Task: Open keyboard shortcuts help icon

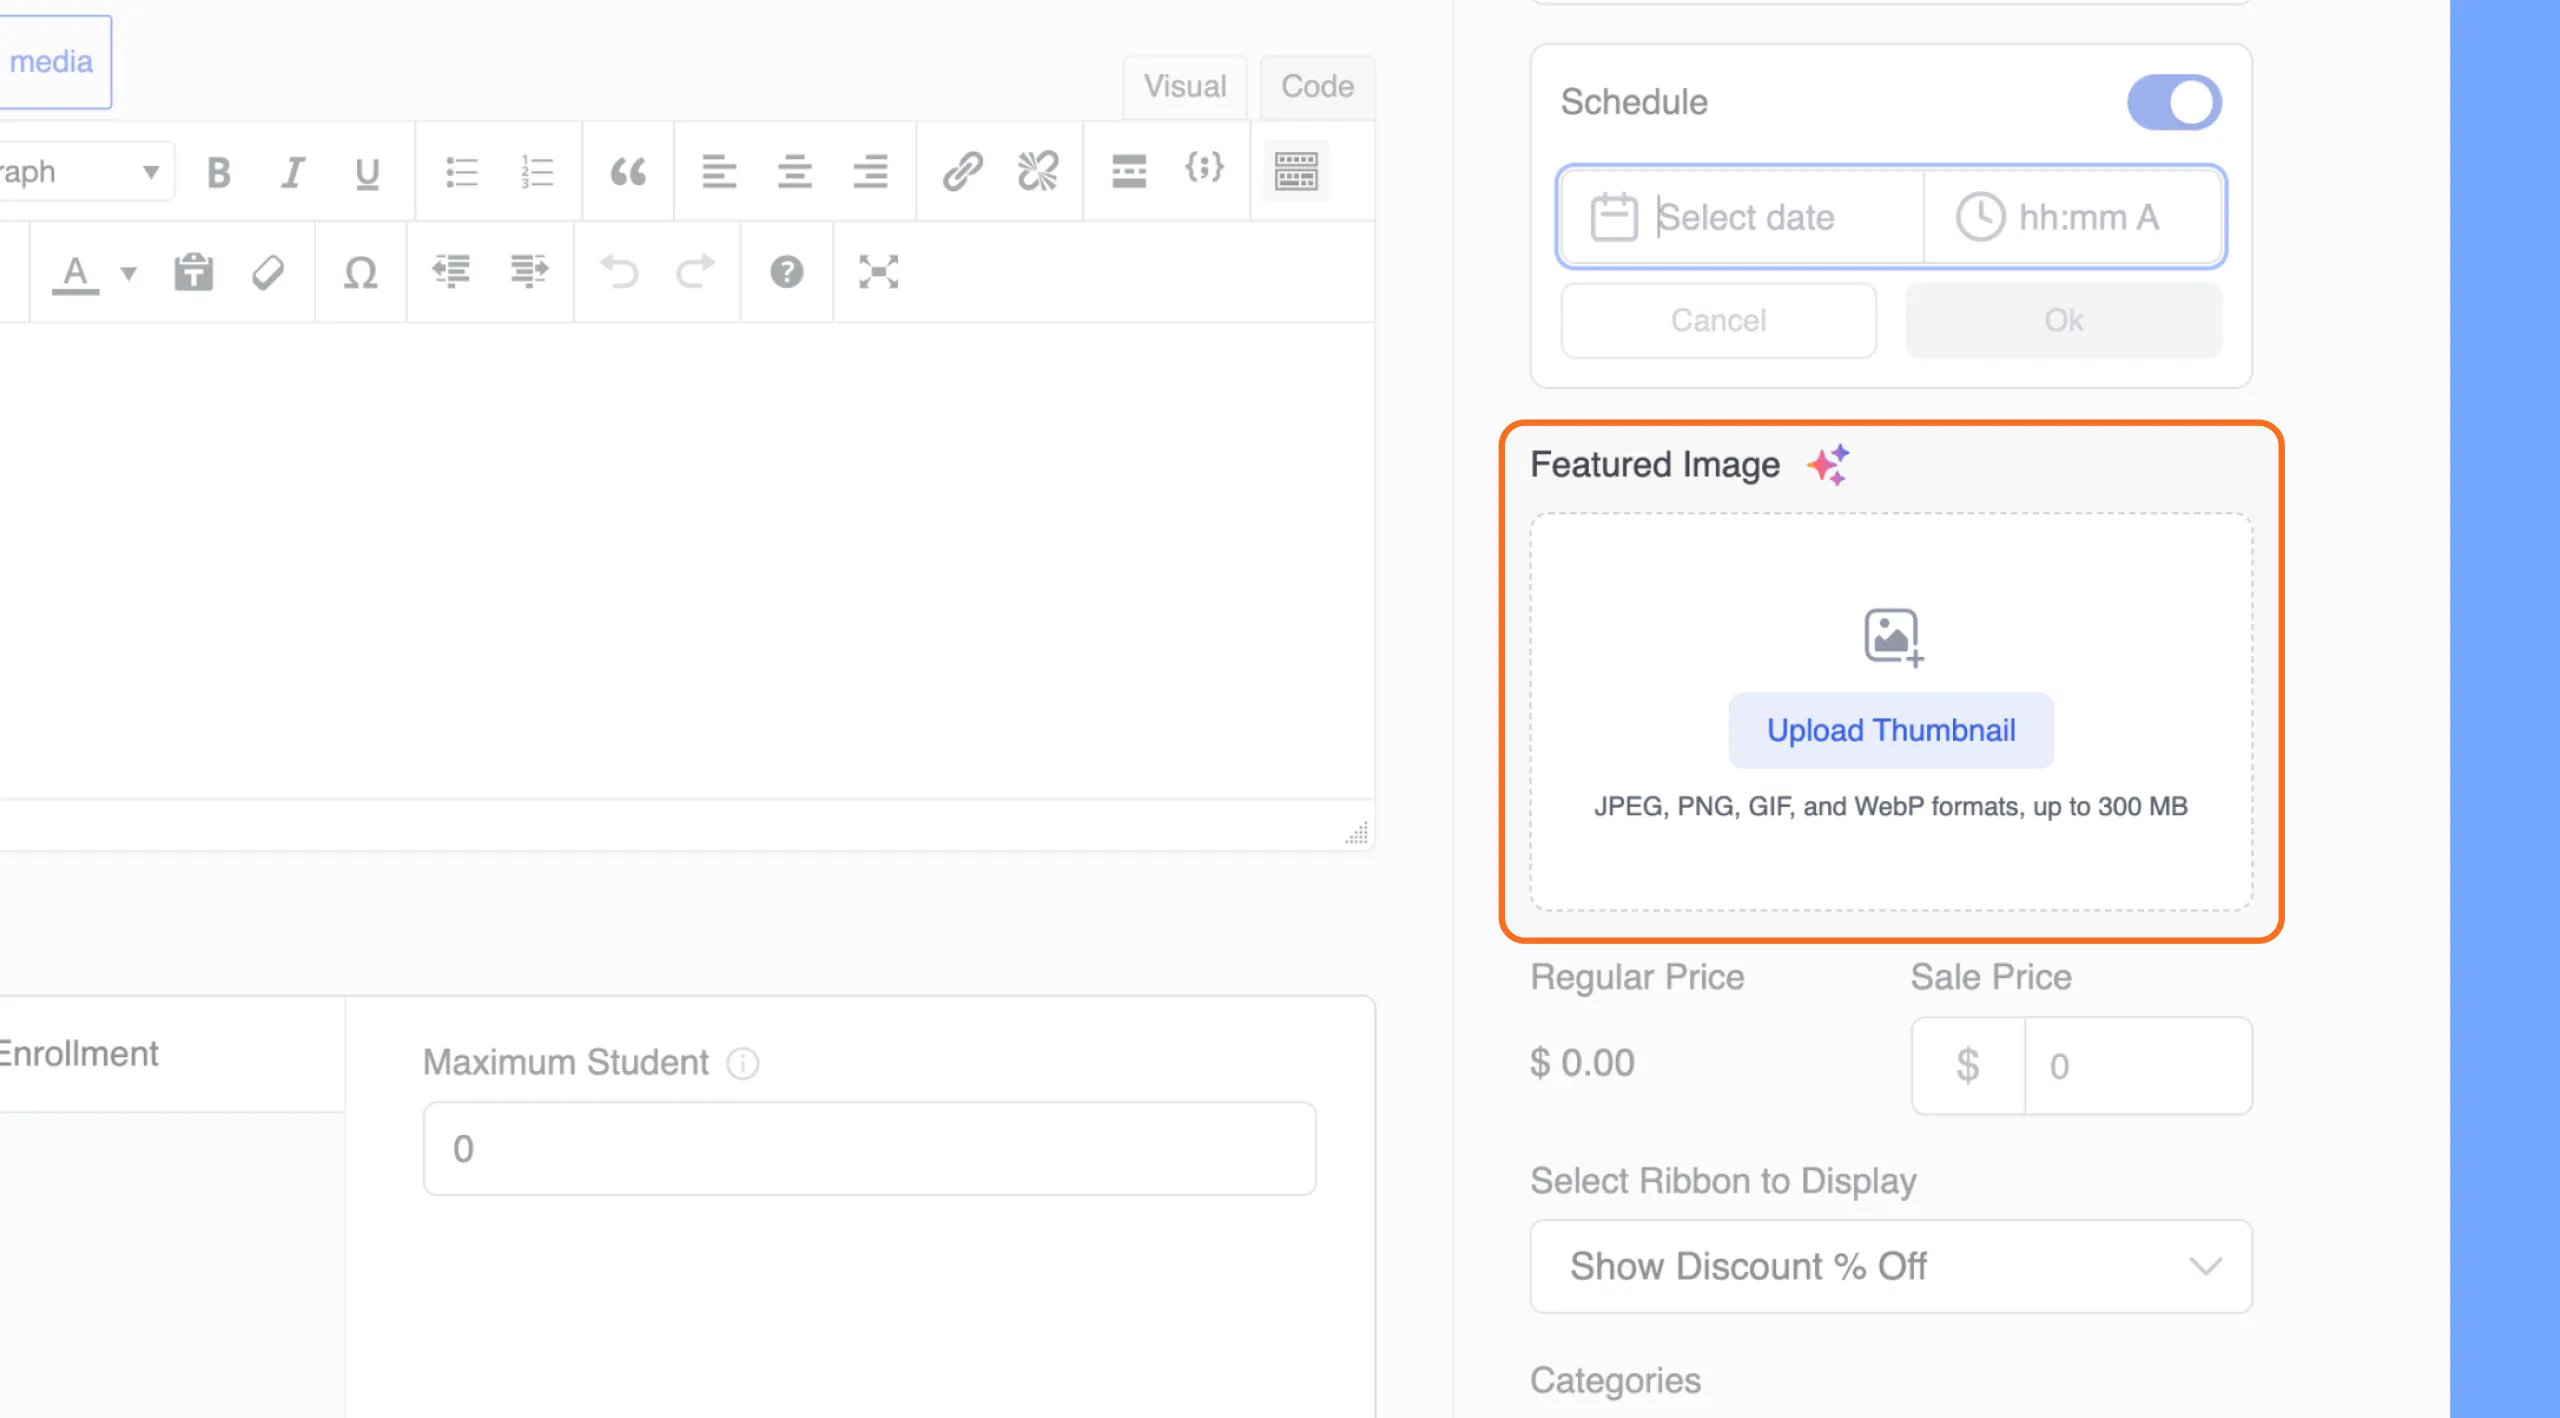Action: tap(787, 272)
